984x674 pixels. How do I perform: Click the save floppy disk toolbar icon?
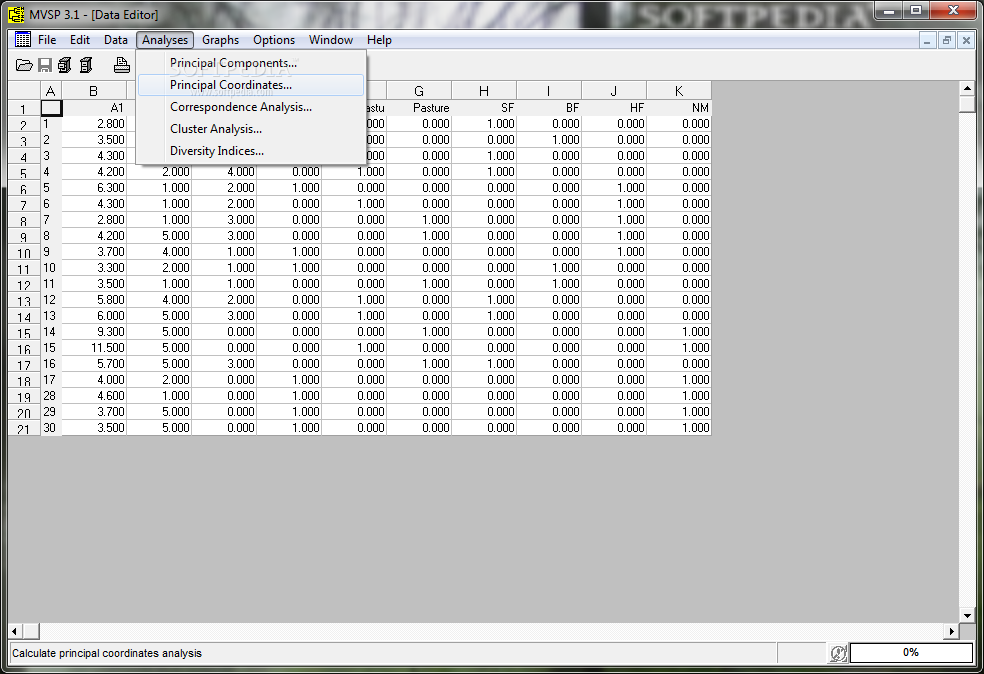(x=45, y=65)
